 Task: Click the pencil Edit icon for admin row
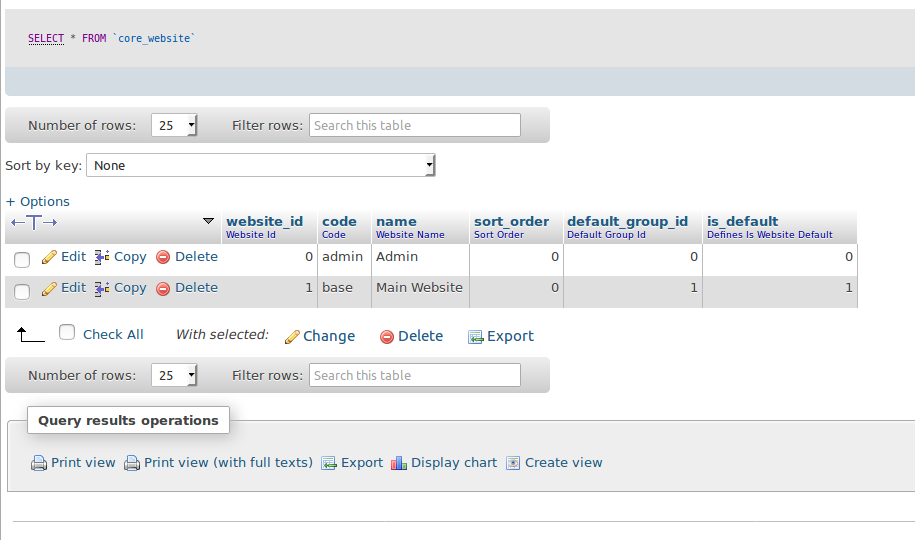(49, 257)
